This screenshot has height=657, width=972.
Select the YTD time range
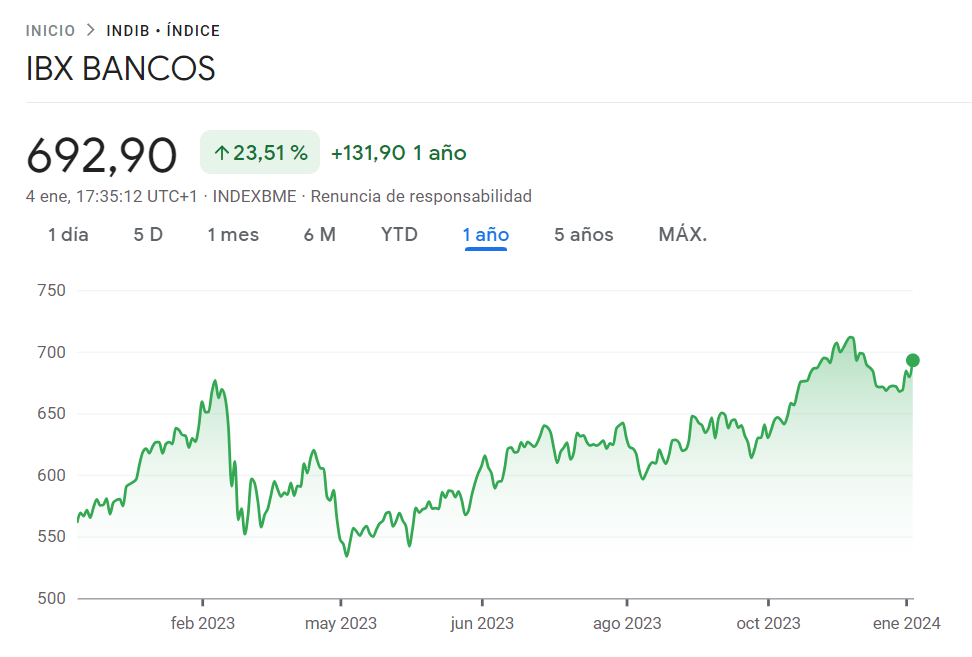(x=399, y=234)
